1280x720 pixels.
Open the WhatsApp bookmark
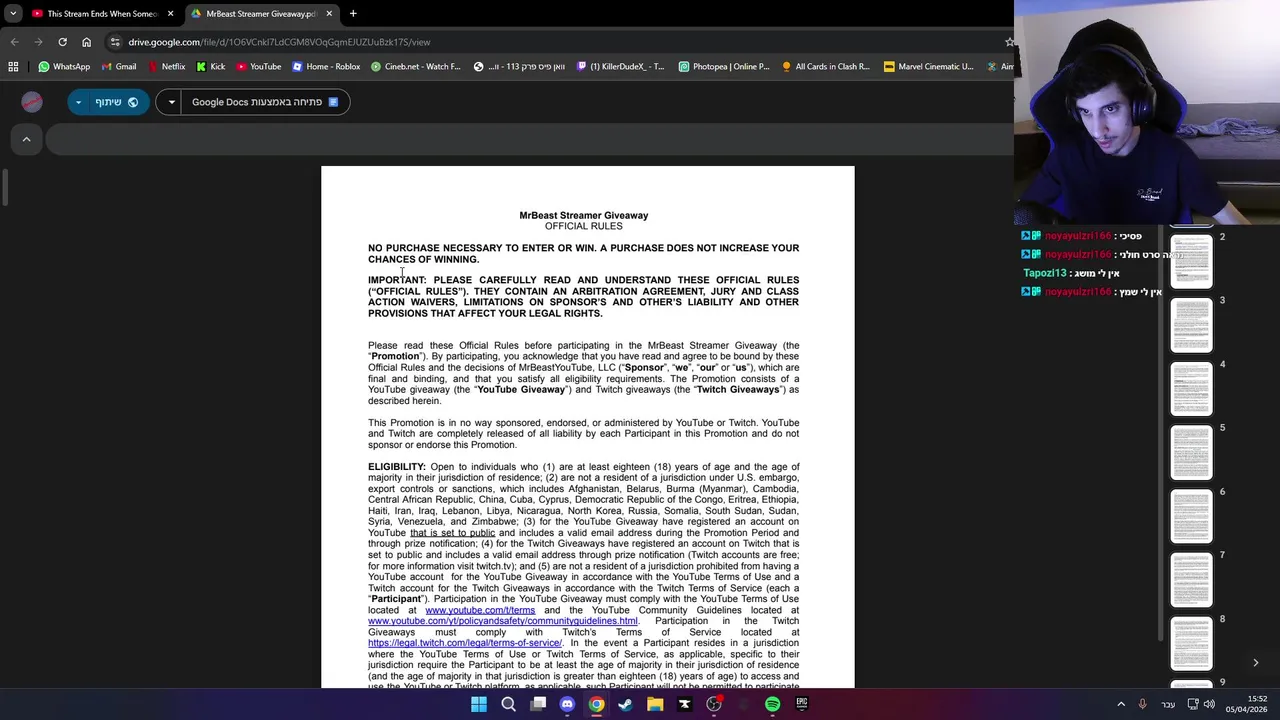(64, 67)
